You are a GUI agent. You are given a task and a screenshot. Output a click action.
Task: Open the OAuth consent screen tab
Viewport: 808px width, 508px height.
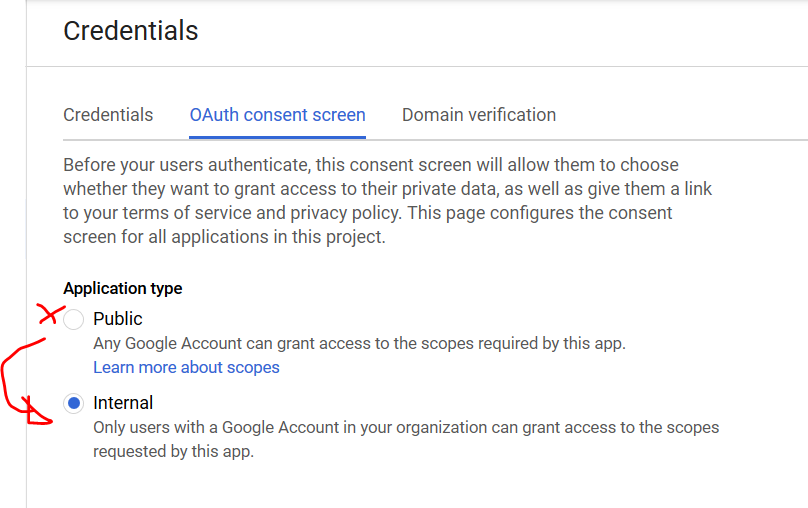click(x=277, y=115)
